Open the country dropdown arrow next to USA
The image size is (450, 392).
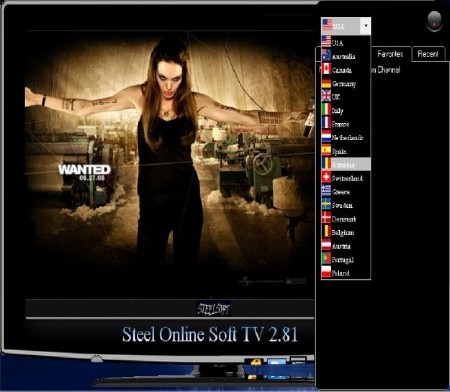pos(366,26)
